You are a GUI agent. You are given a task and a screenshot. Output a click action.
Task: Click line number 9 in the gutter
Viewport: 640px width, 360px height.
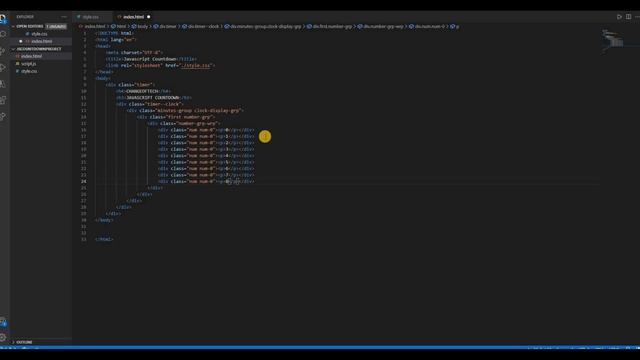tap(84, 85)
